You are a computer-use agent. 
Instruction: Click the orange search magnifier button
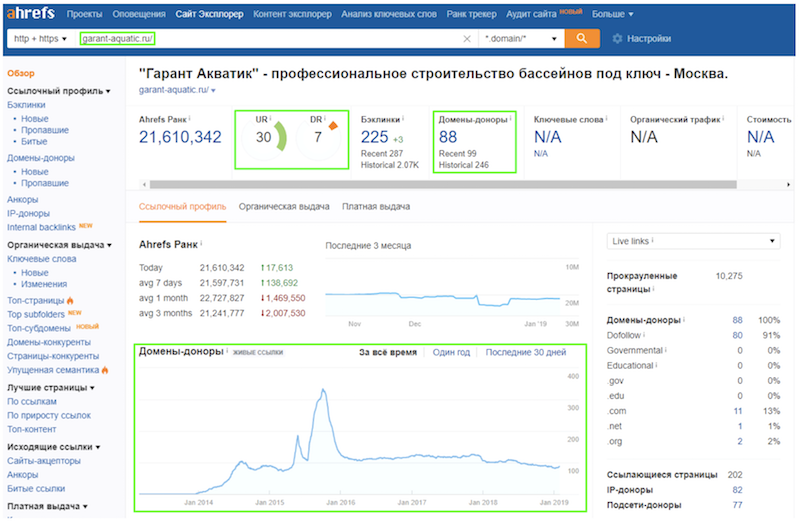[582, 38]
